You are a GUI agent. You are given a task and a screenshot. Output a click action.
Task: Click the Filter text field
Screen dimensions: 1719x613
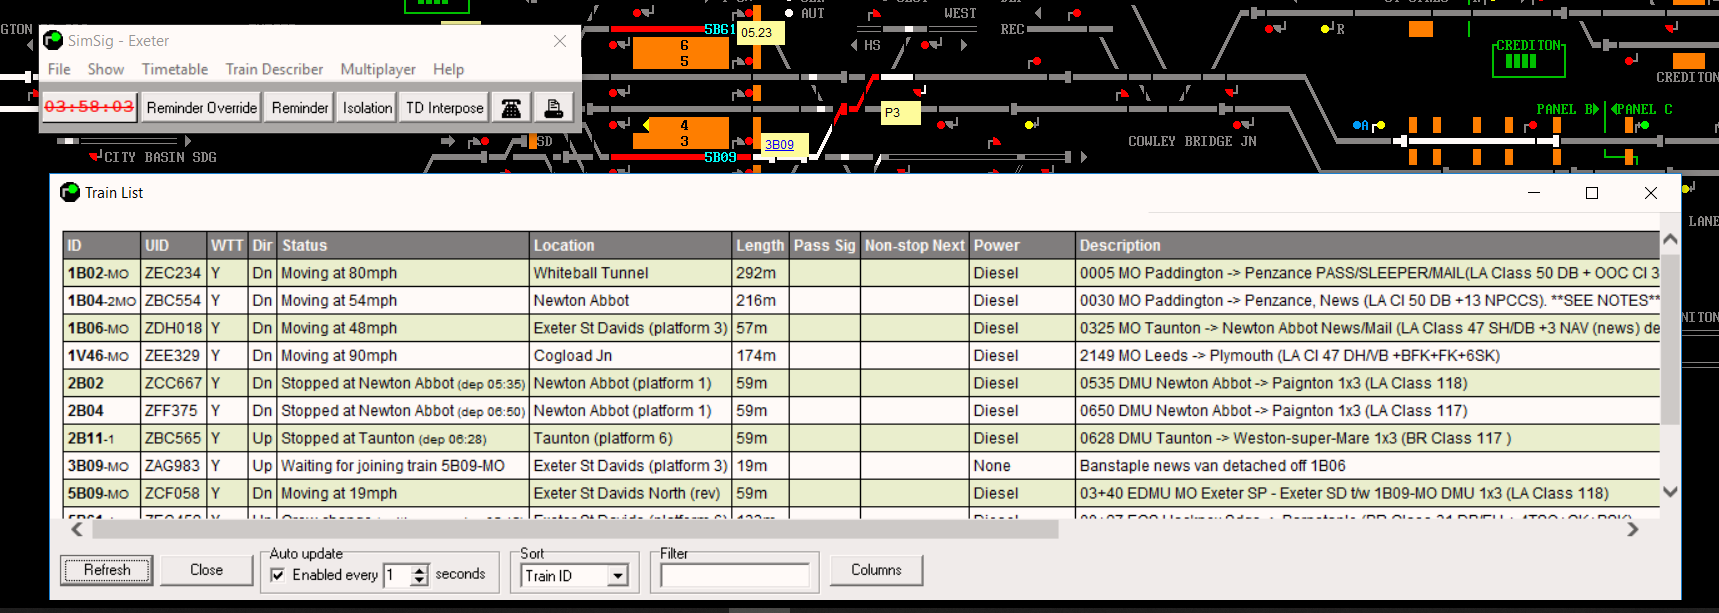(x=734, y=575)
